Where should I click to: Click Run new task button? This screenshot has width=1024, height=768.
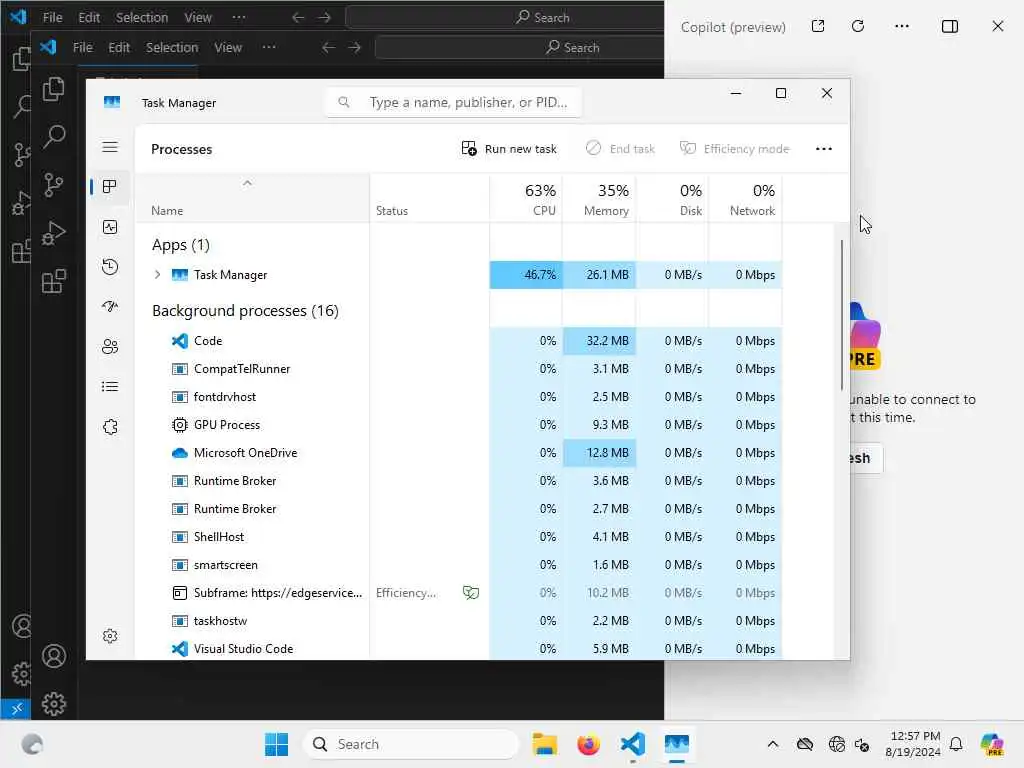click(x=509, y=149)
